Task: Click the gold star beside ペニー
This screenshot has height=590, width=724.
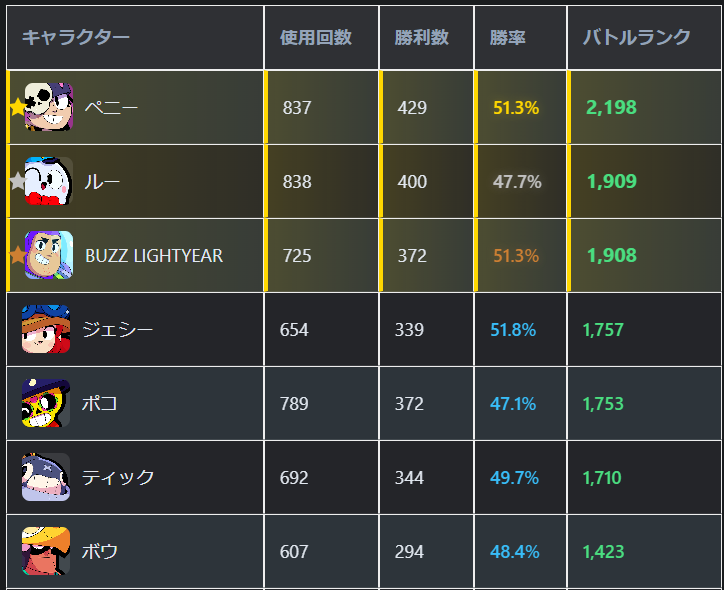Action: tap(17, 107)
